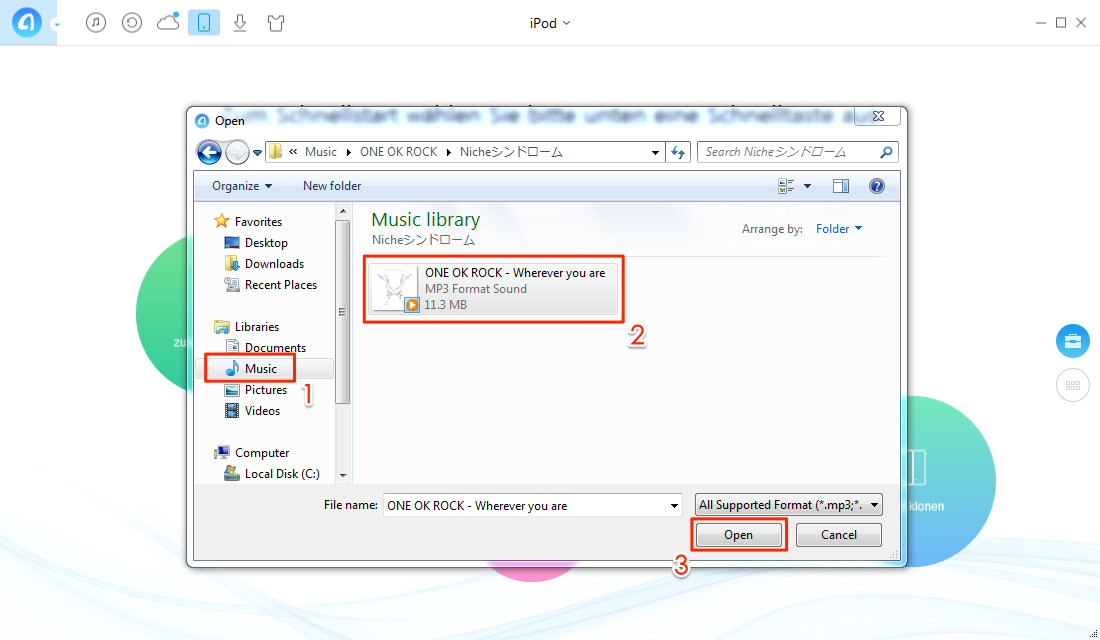Expand address bar previous locations dropdown
This screenshot has width=1100, height=640.
tap(655, 152)
